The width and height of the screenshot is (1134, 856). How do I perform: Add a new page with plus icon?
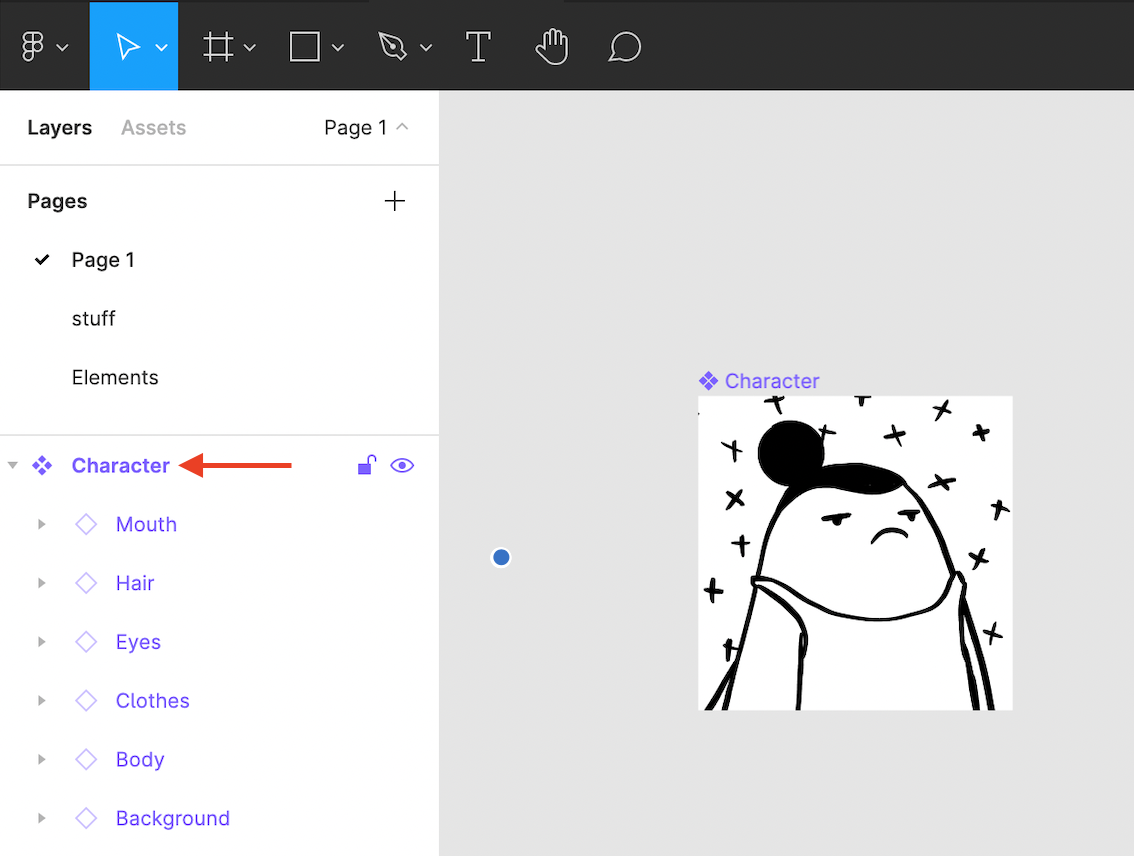(x=395, y=201)
